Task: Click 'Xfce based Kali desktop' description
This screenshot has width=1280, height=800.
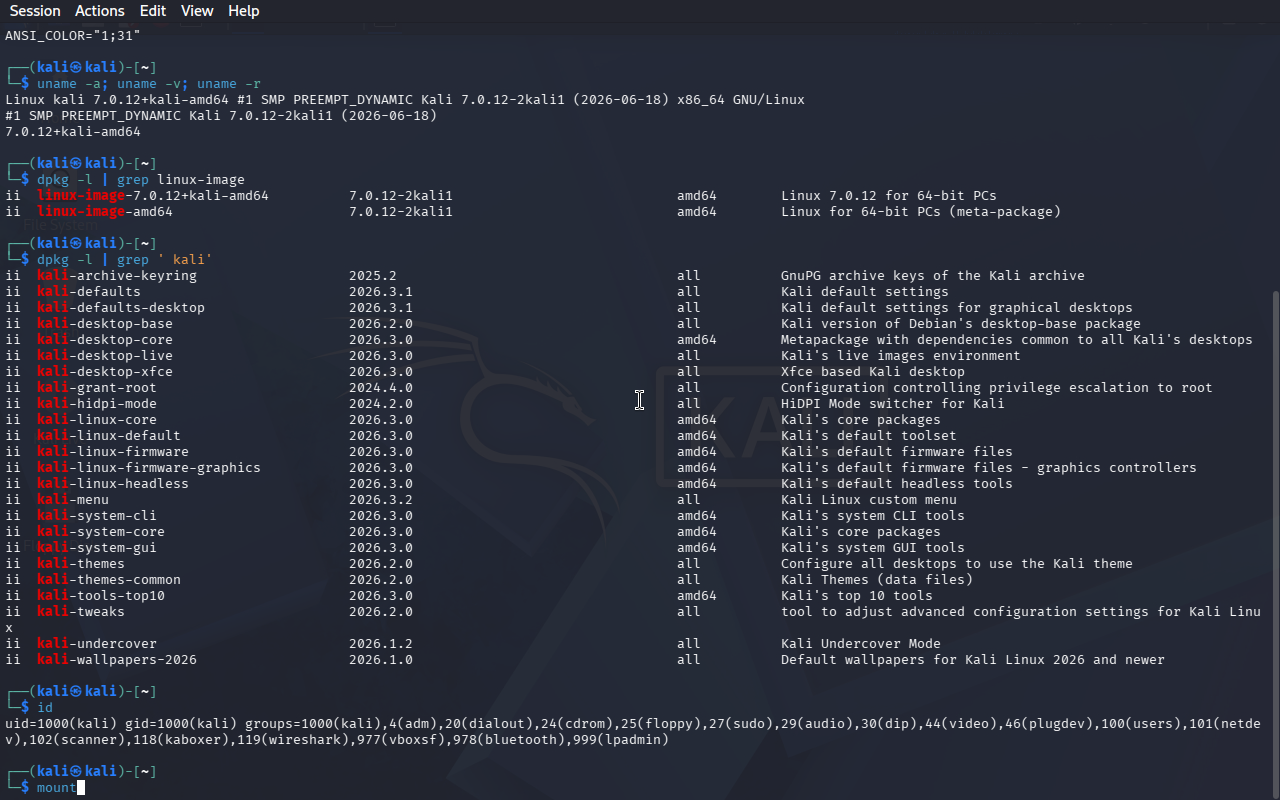Action: (873, 372)
